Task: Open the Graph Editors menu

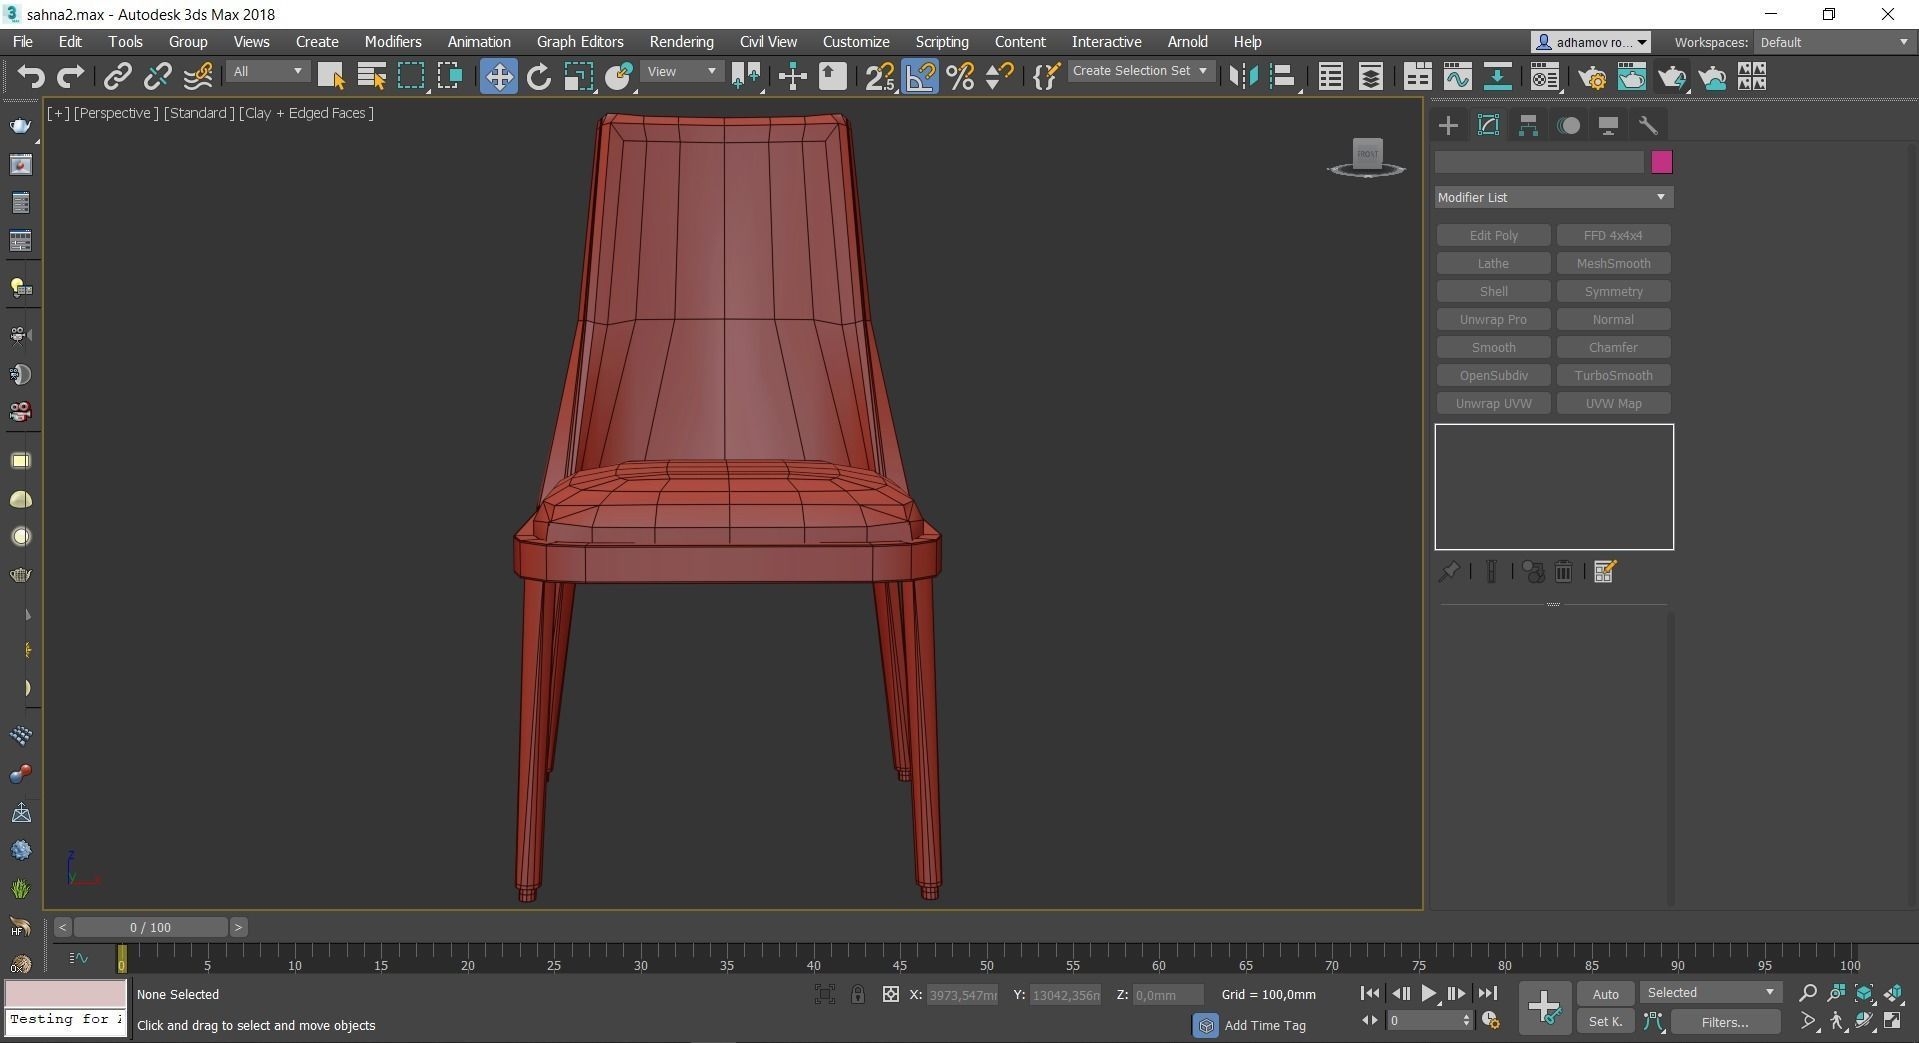Action: point(580,42)
